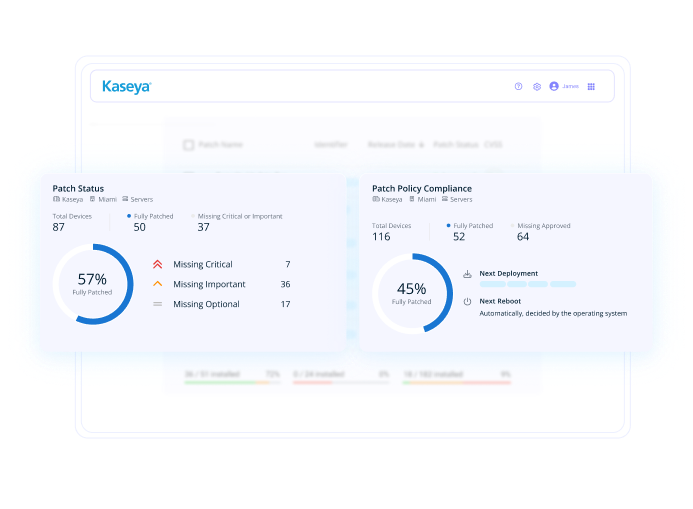693x509 pixels.
Task: Check the Patch Name select-all checkbox
Action: pyautogui.click(x=188, y=145)
